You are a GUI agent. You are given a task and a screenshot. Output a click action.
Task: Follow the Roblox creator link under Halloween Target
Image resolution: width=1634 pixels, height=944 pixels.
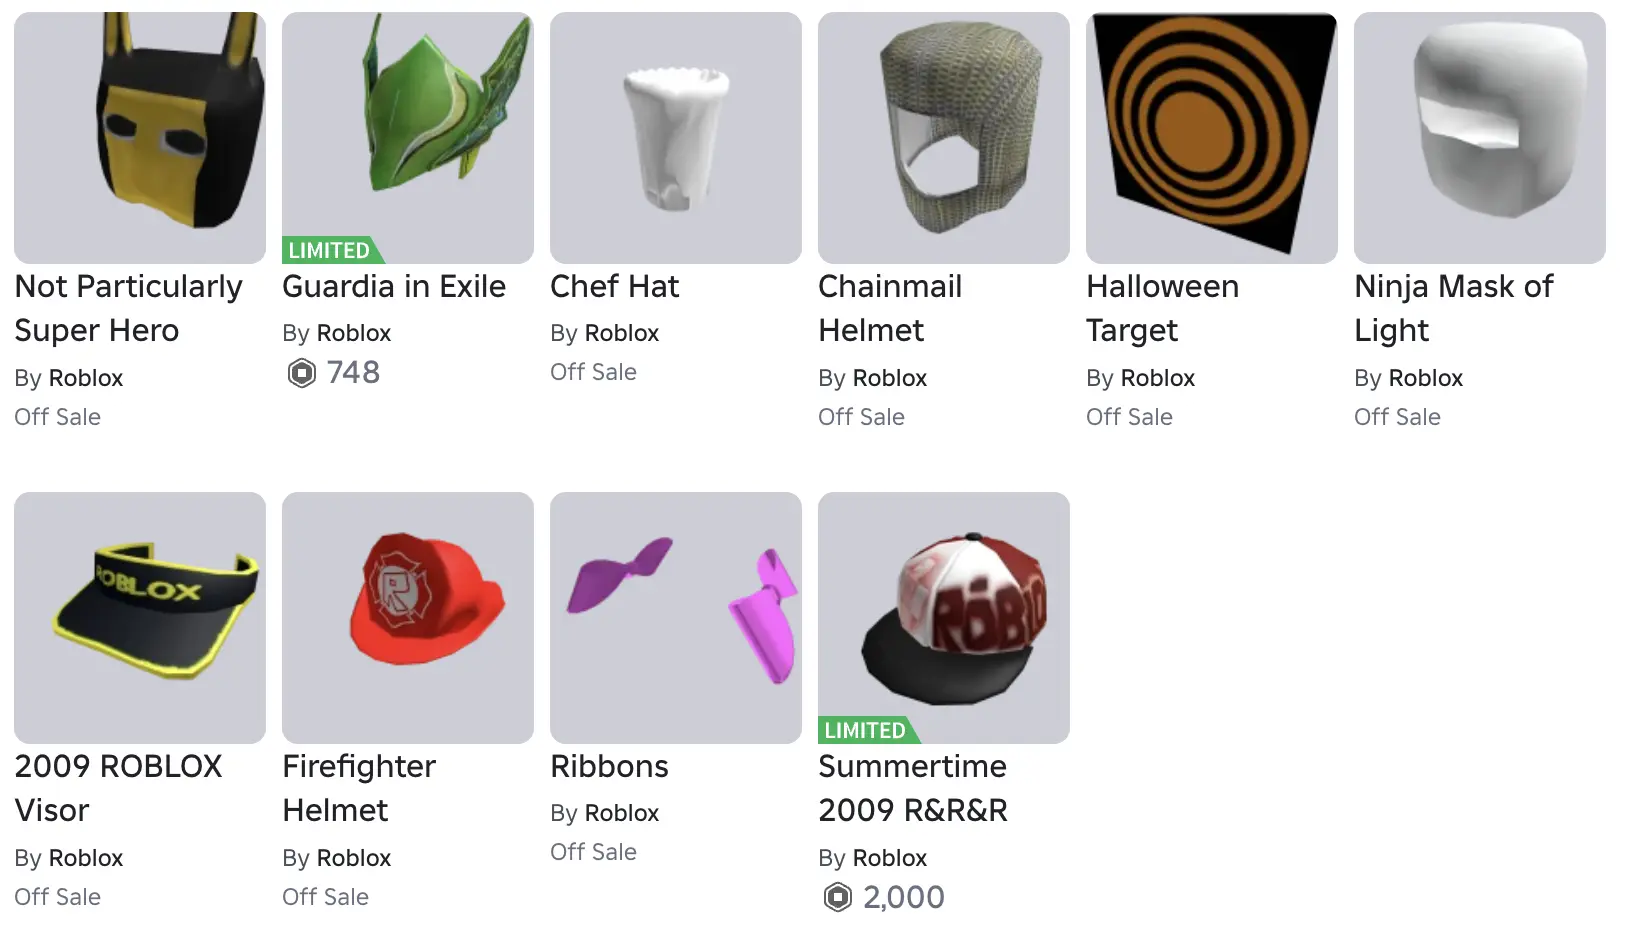[1158, 378]
